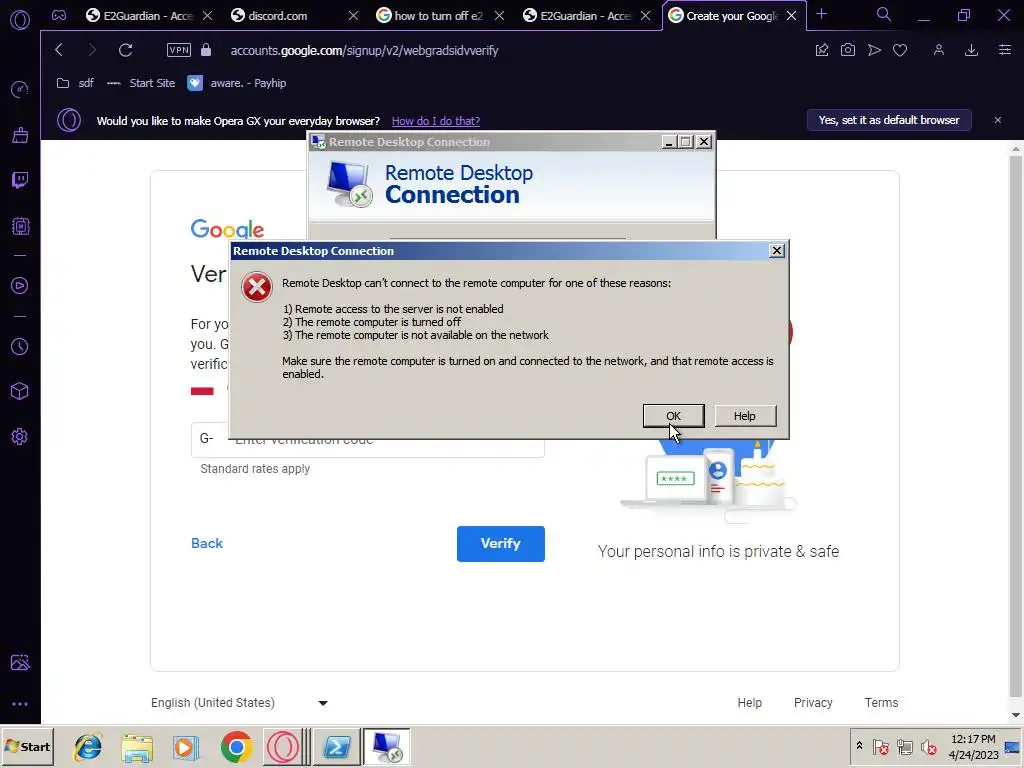Take a snapshot with the camera icon
Viewport: 1024px width, 768px height.
click(848, 50)
